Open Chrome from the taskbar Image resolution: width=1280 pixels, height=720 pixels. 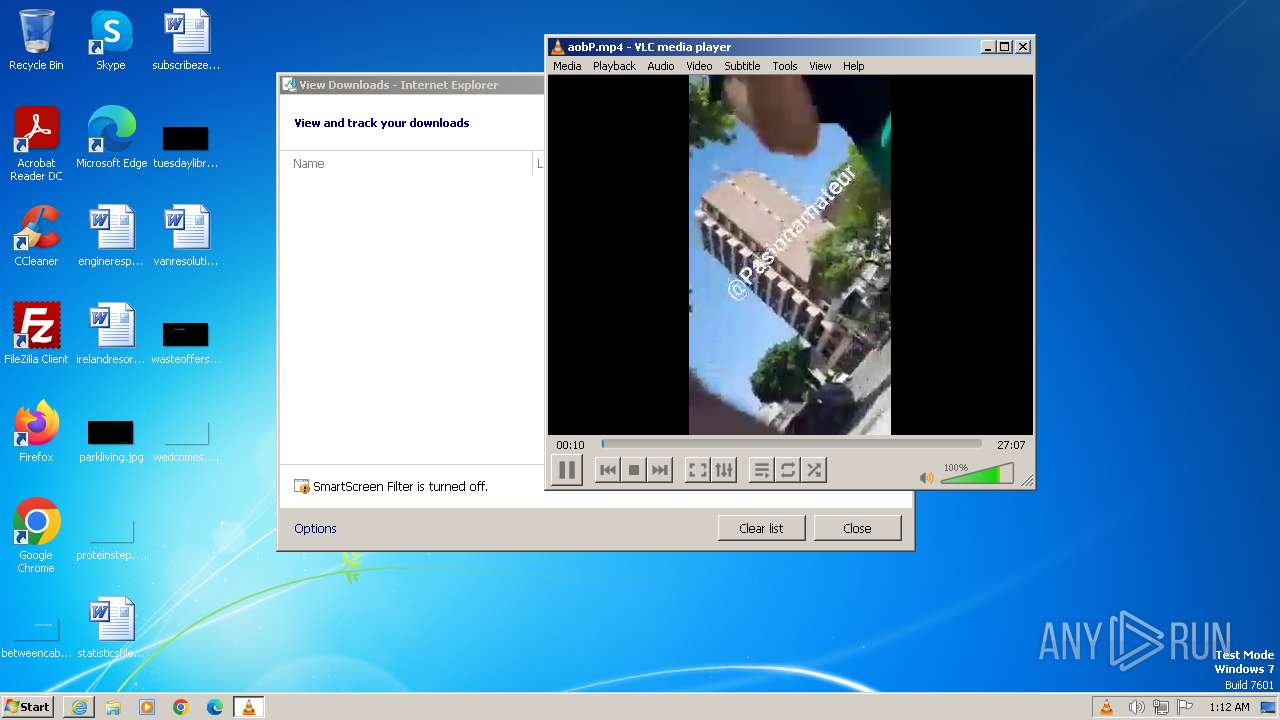tap(181, 707)
